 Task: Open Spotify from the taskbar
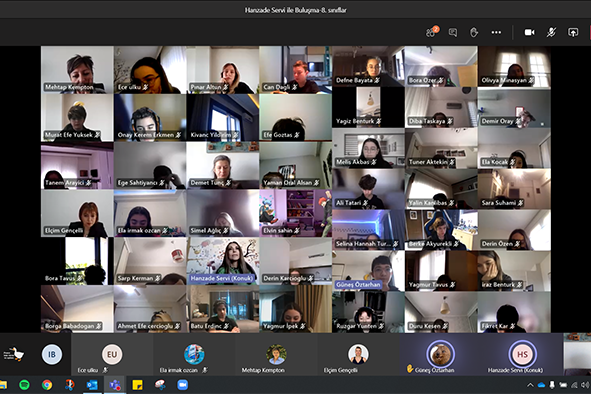pyautogui.click(x=24, y=385)
